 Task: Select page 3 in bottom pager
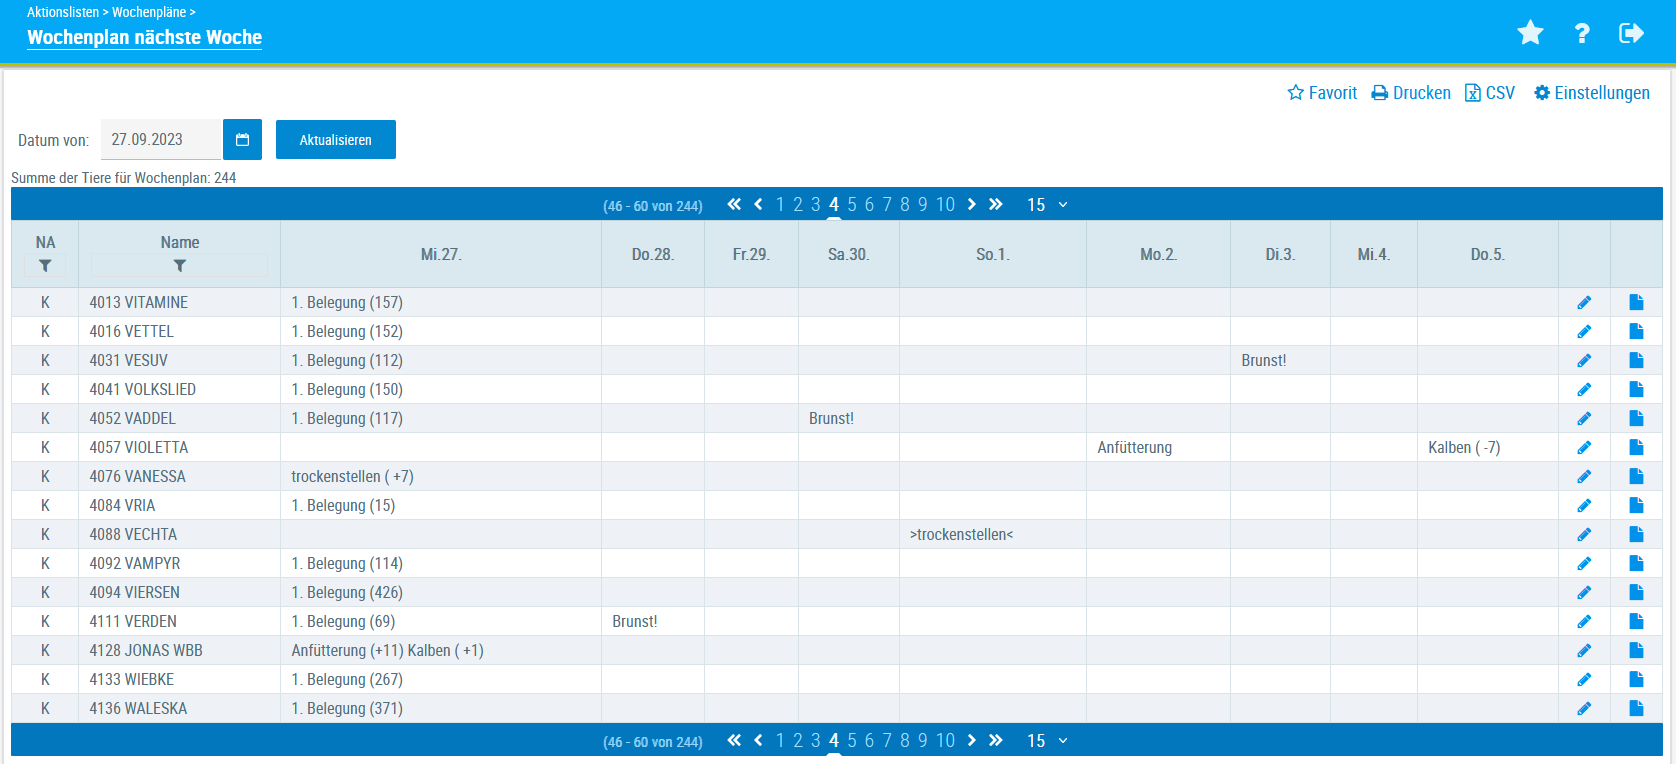[816, 740]
